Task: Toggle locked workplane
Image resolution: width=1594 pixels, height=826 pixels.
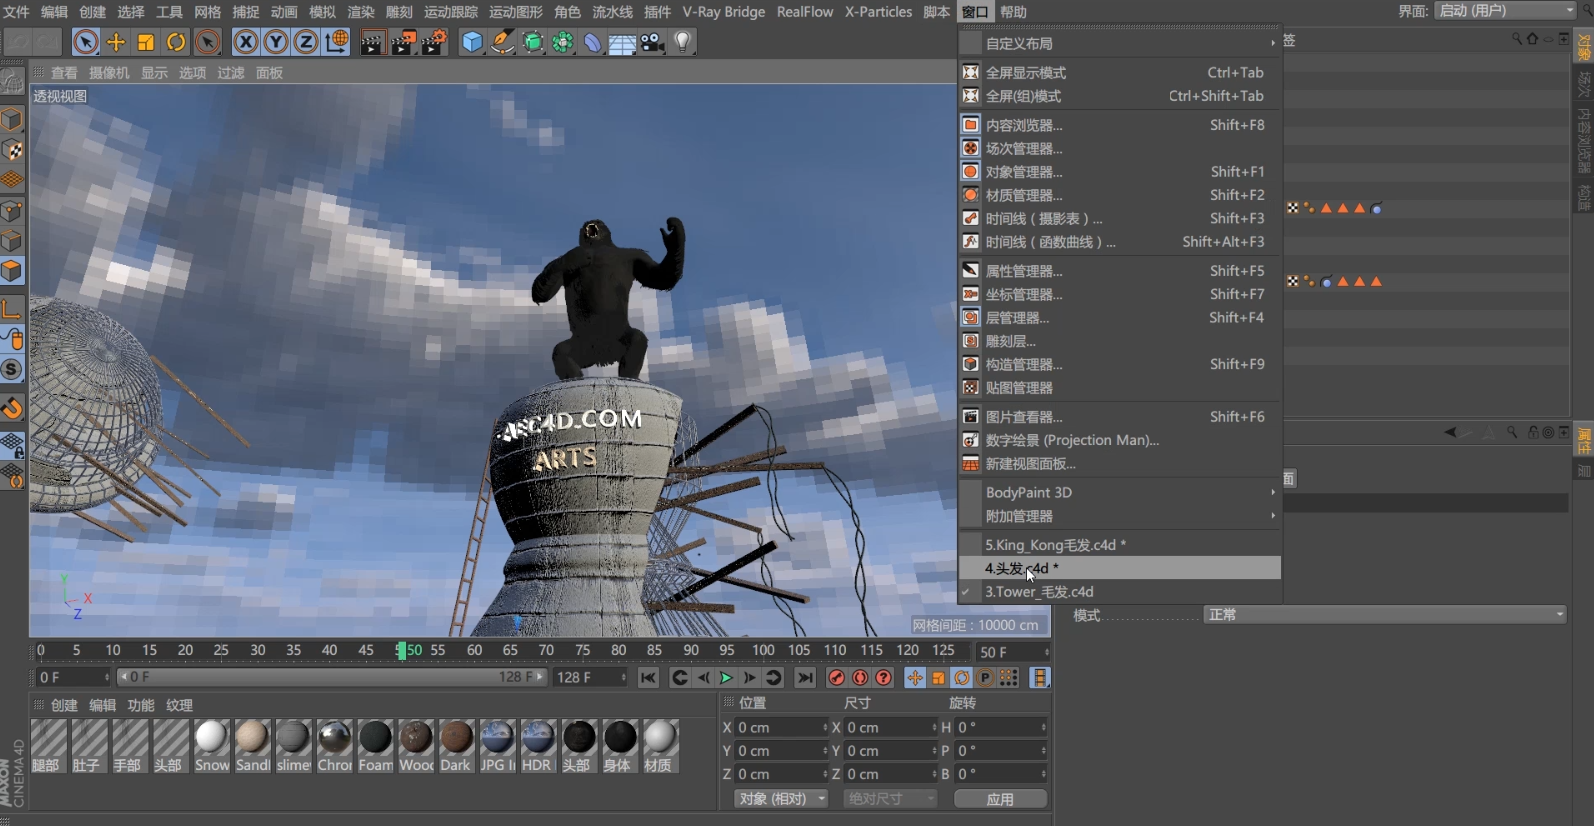Action: [x=12, y=445]
